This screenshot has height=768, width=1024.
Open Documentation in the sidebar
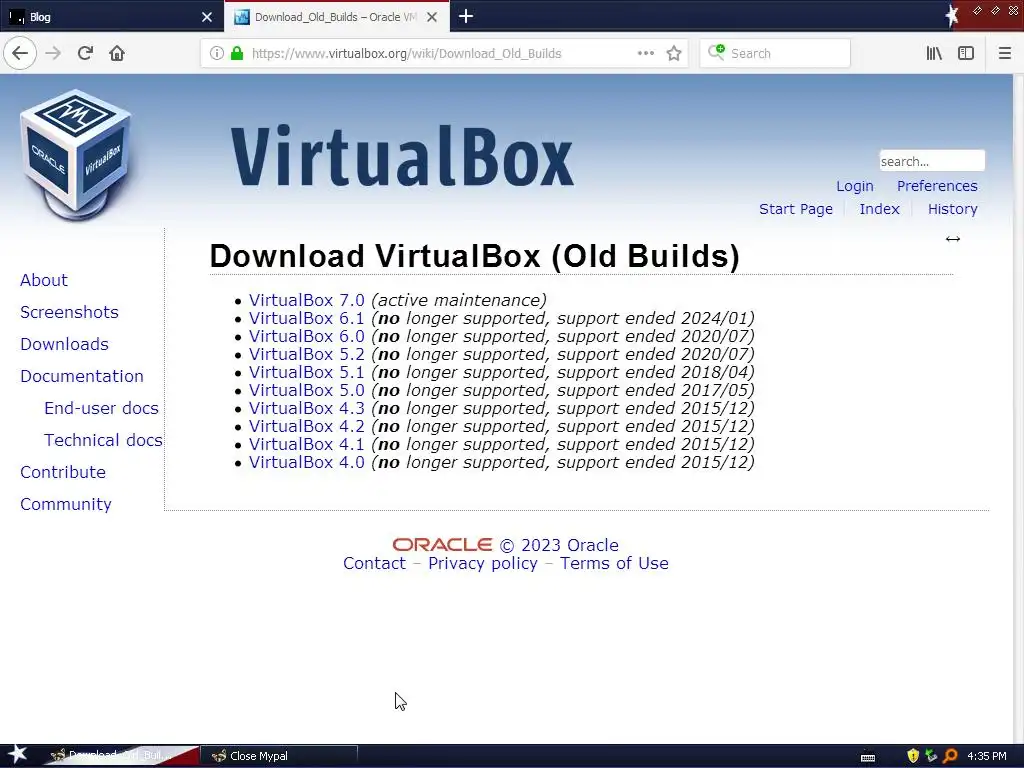(82, 376)
